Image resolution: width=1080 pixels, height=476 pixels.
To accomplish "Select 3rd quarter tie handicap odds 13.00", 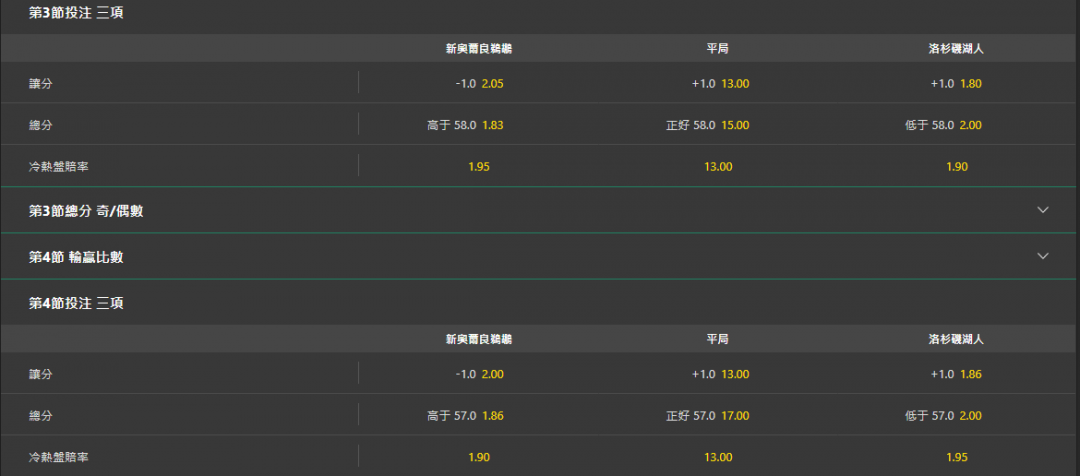I will [718, 84].
